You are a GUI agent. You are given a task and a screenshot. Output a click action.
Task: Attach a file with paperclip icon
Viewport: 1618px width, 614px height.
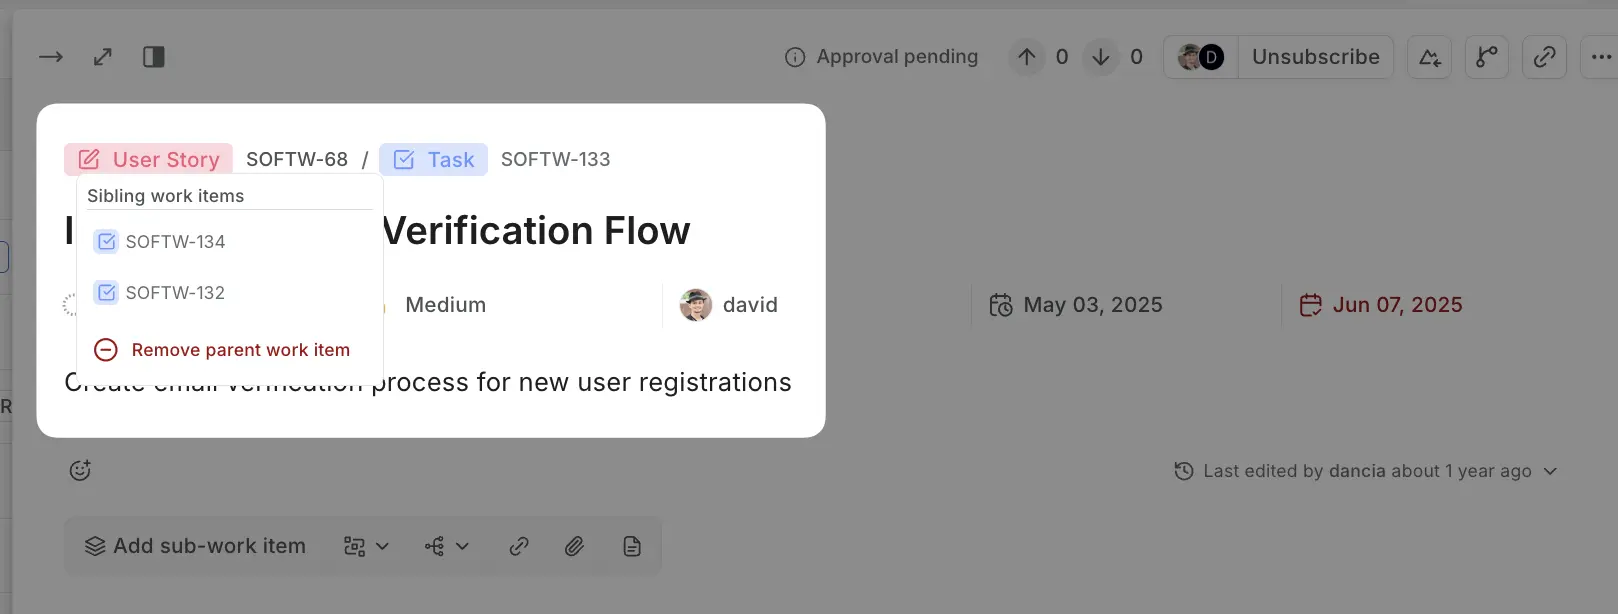(x=574, y=546)
